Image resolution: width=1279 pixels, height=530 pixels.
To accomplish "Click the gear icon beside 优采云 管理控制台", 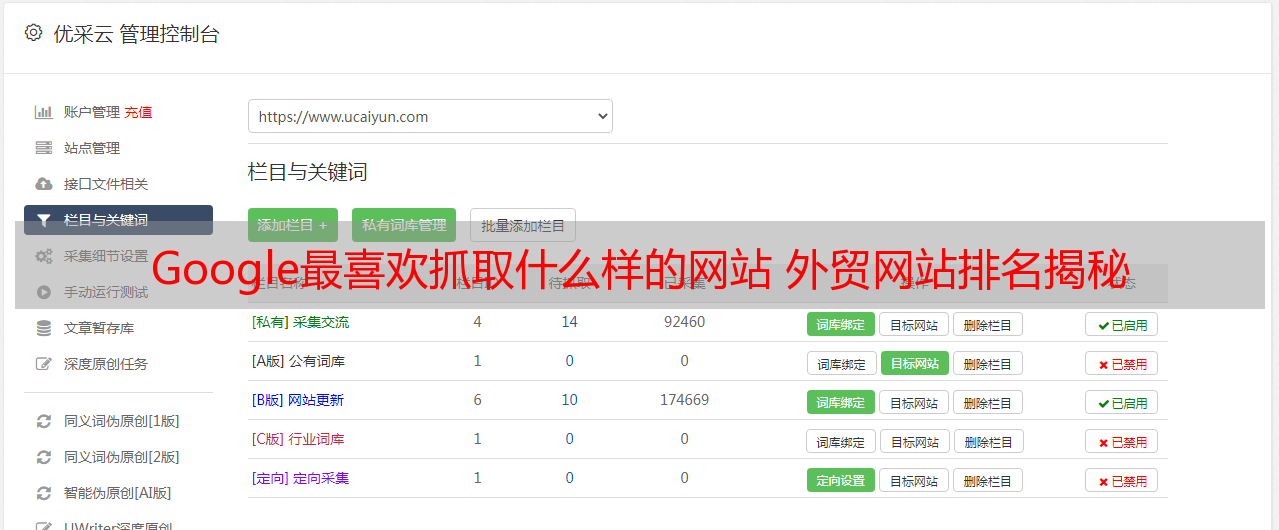I will [33, 33].
